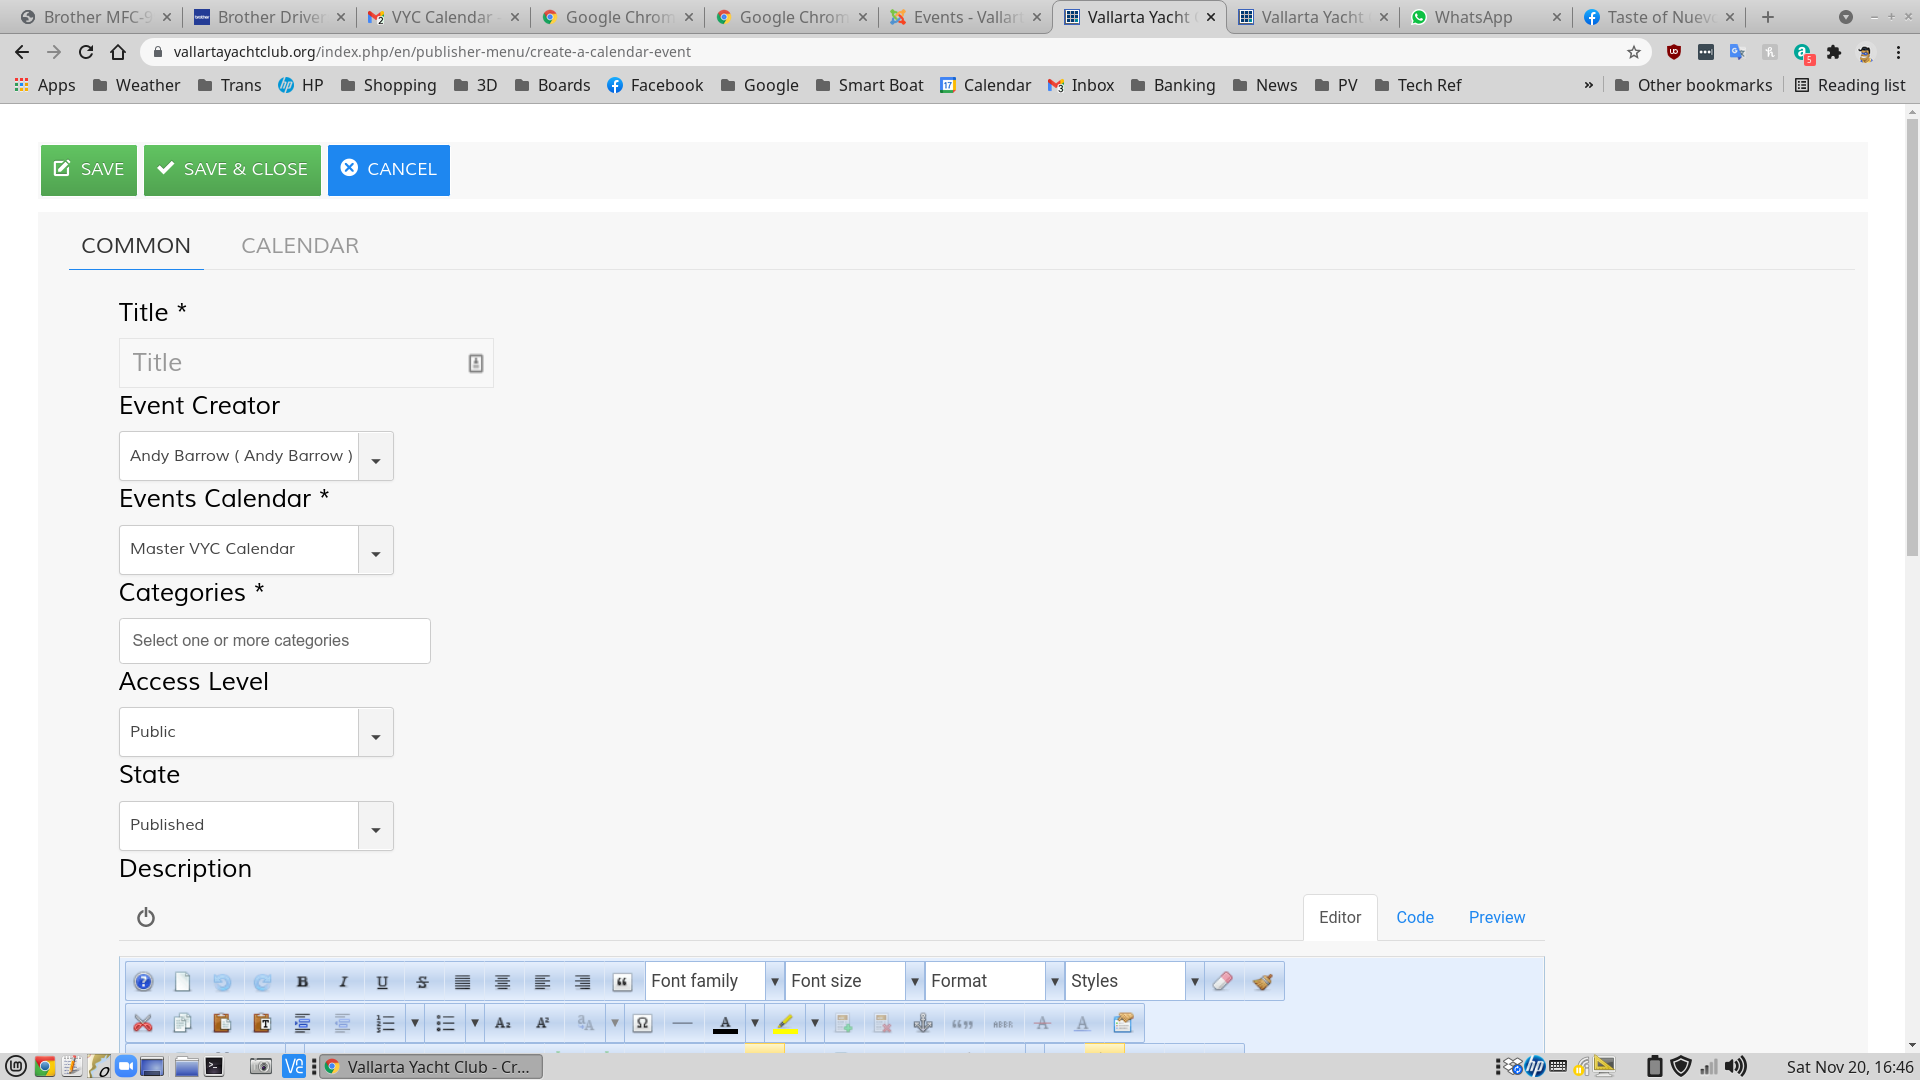Screen dimensions: 1920x1080
Task: Click the Underline formatting icon
Action: 382,981
